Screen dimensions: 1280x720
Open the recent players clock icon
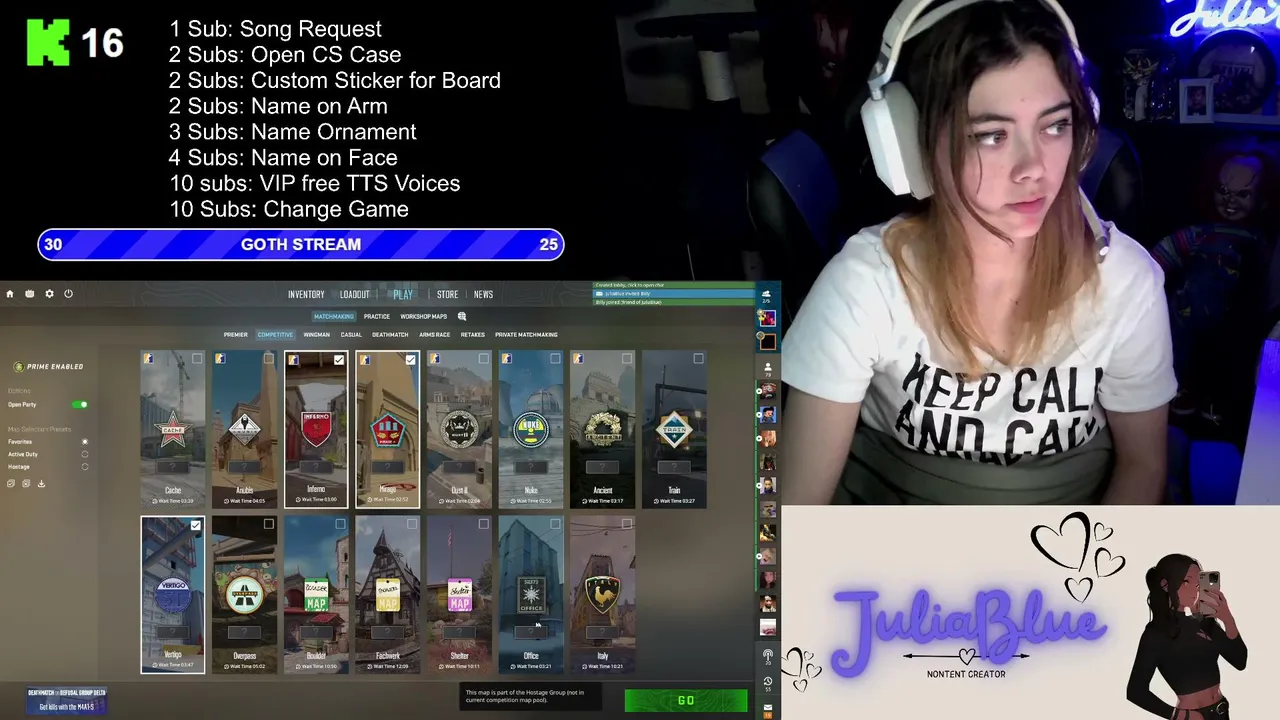click(767, 683)
